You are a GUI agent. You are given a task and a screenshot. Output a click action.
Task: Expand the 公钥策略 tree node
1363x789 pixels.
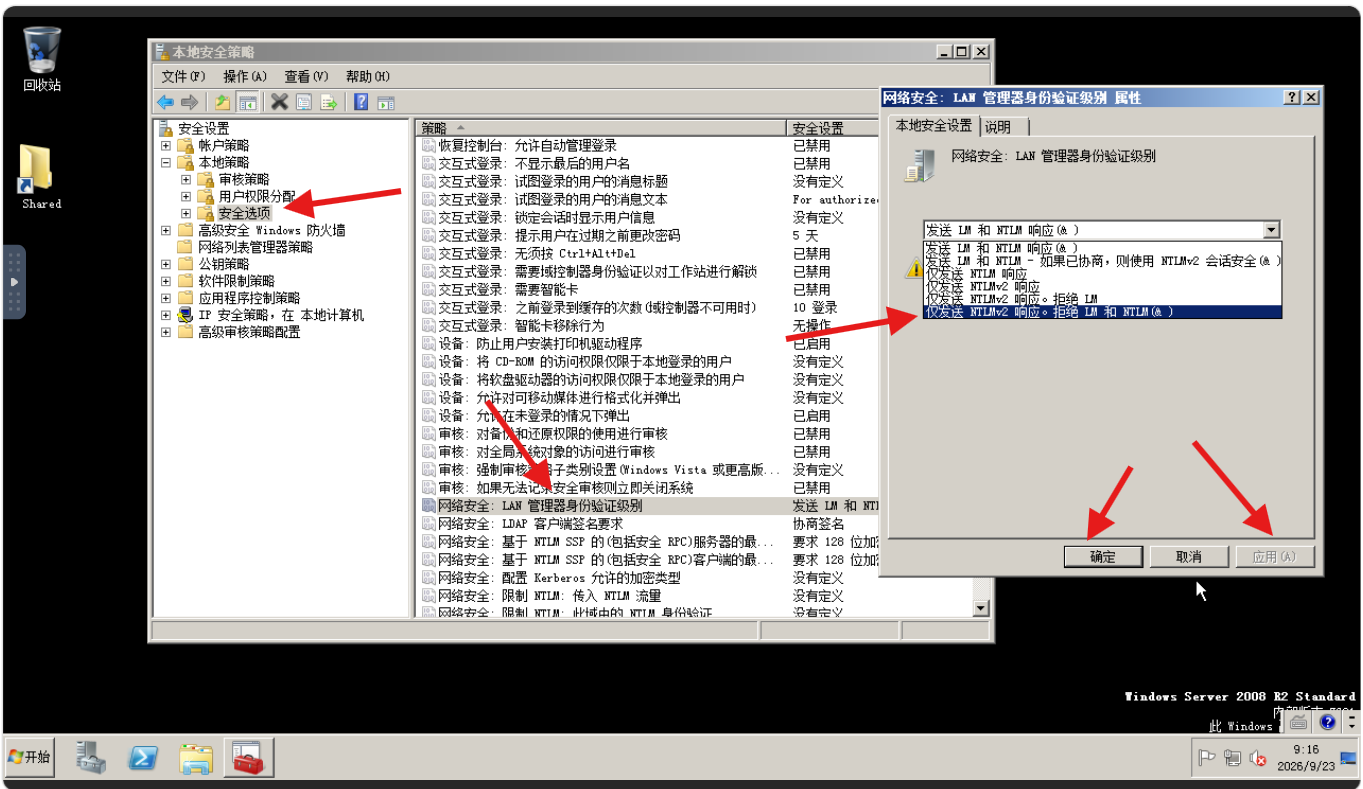pyautogui.click(x=166, y=264)
